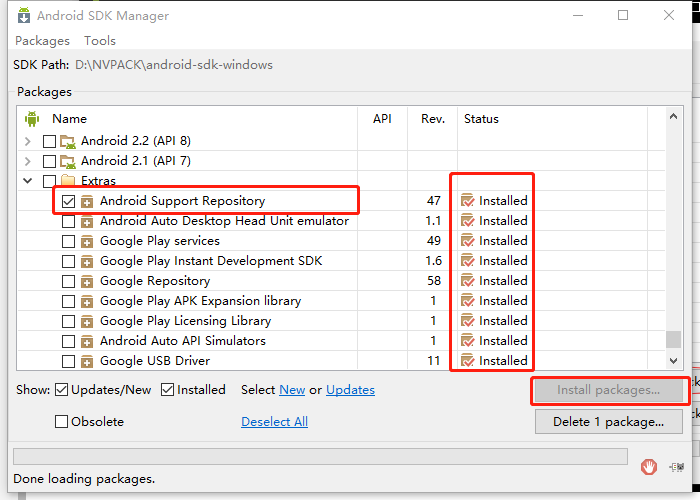
Task: Toggle the Updates/New show filter
Action: 62,390
